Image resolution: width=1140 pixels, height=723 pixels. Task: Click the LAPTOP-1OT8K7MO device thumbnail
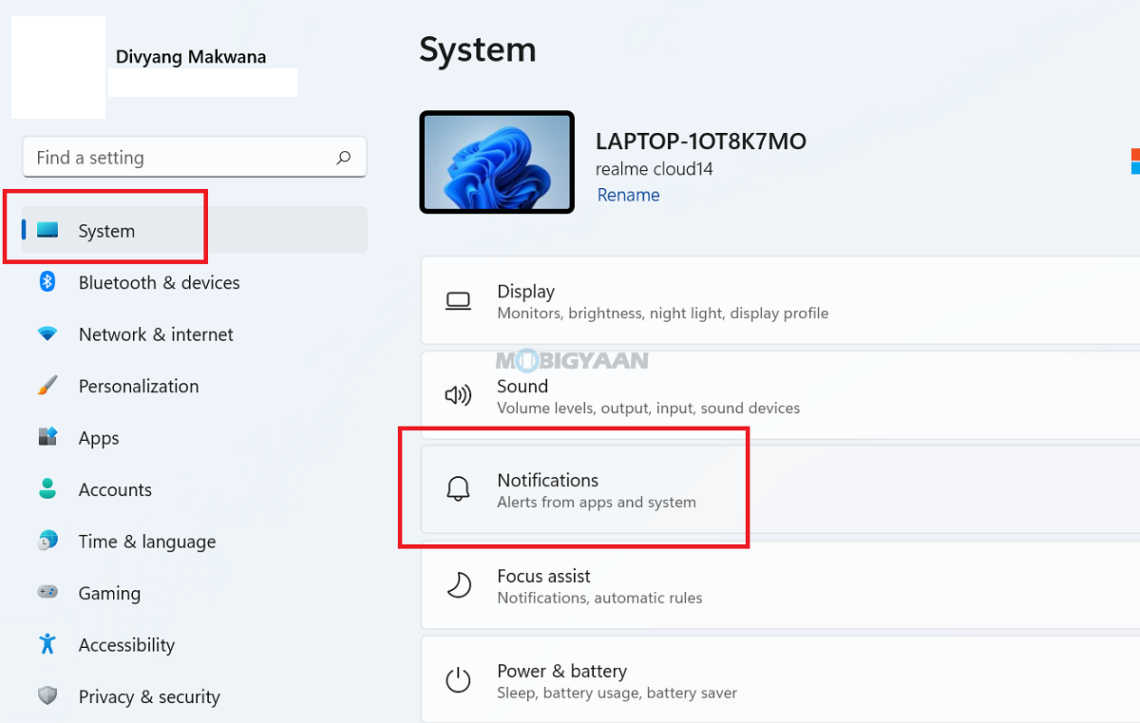(x=497, y=162)
